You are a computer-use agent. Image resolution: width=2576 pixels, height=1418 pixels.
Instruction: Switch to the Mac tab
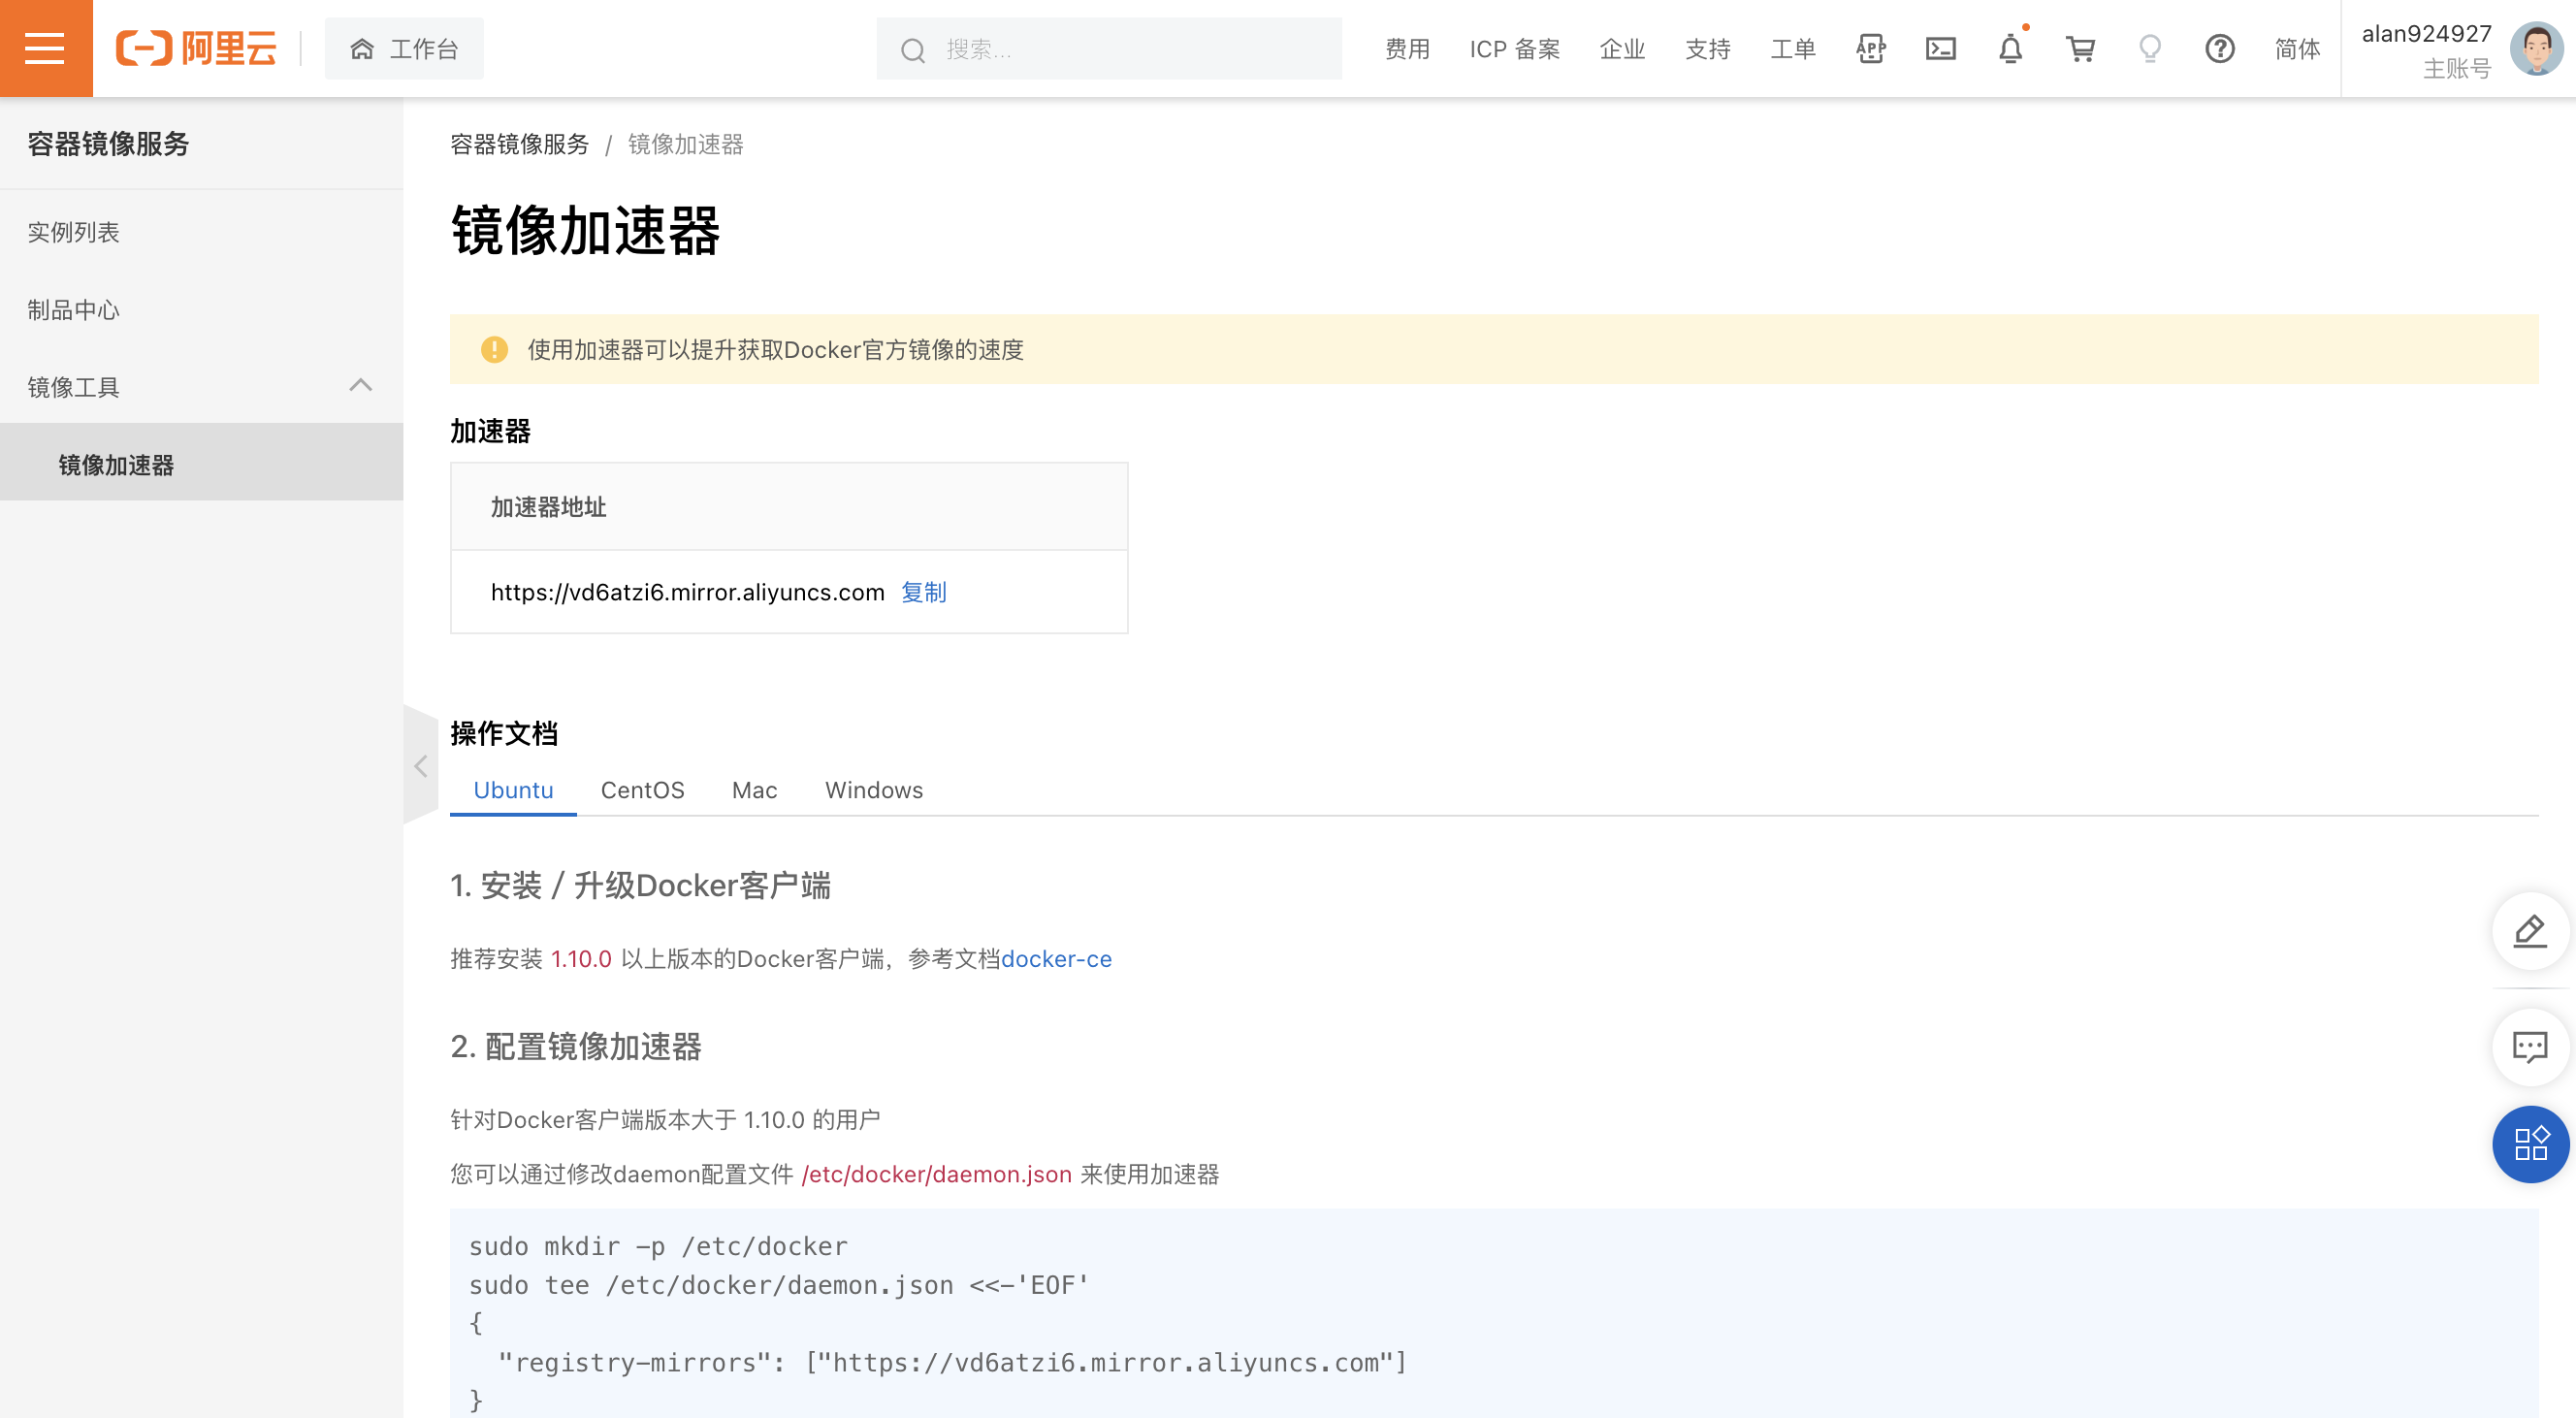click(x=755, y=790)
